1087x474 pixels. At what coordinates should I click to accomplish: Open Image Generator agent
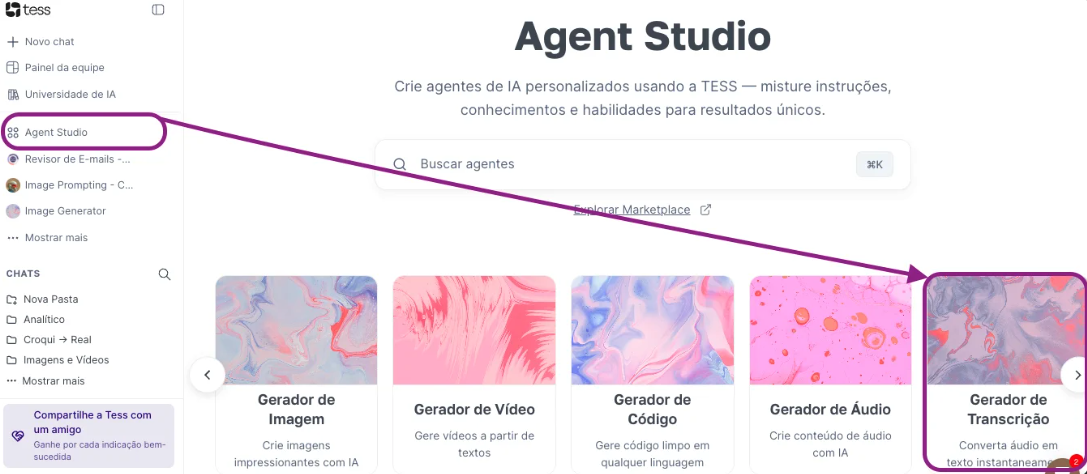coord(56,211)
